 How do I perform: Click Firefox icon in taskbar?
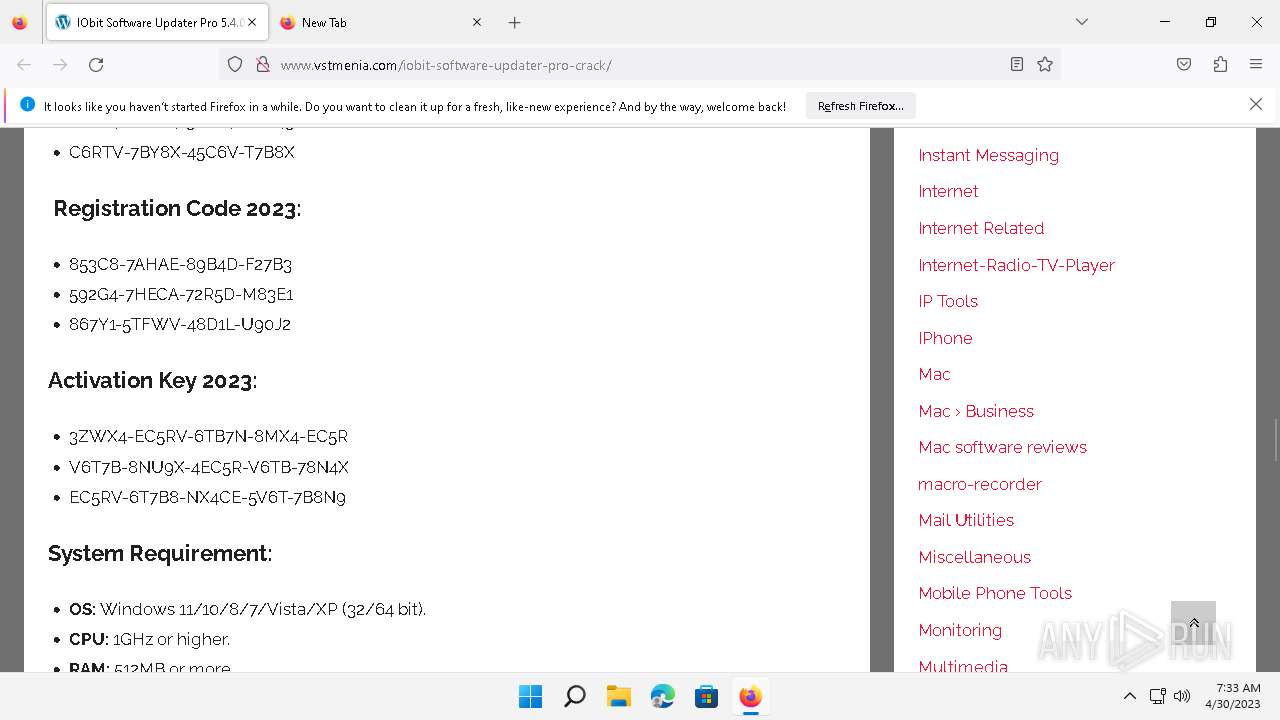pyautogui.click(x=750, y=696)
